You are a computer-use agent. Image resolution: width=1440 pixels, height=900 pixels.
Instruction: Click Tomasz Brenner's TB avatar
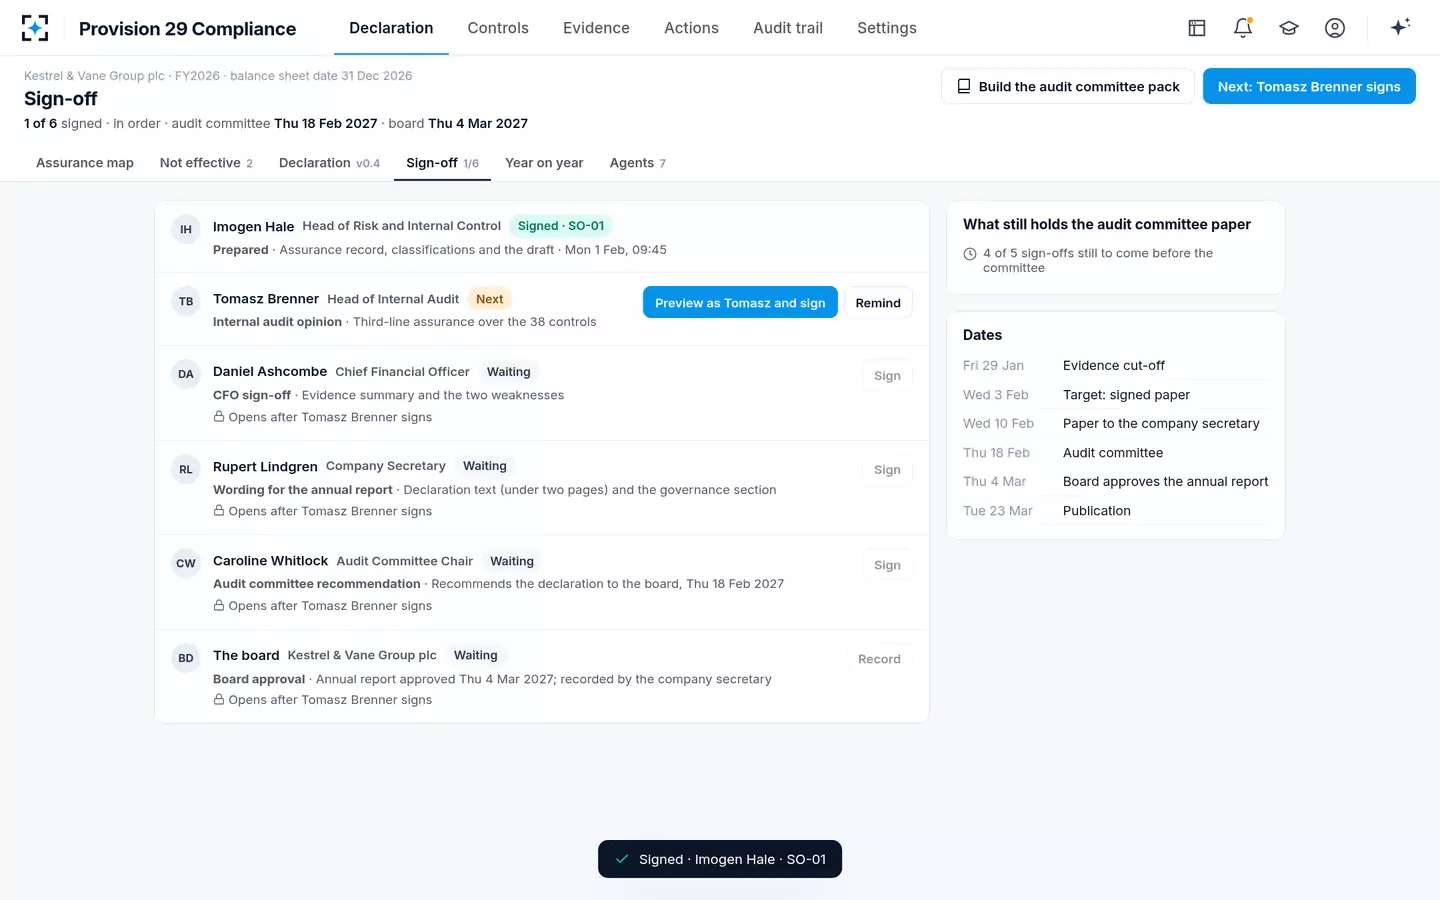point(186,301)
